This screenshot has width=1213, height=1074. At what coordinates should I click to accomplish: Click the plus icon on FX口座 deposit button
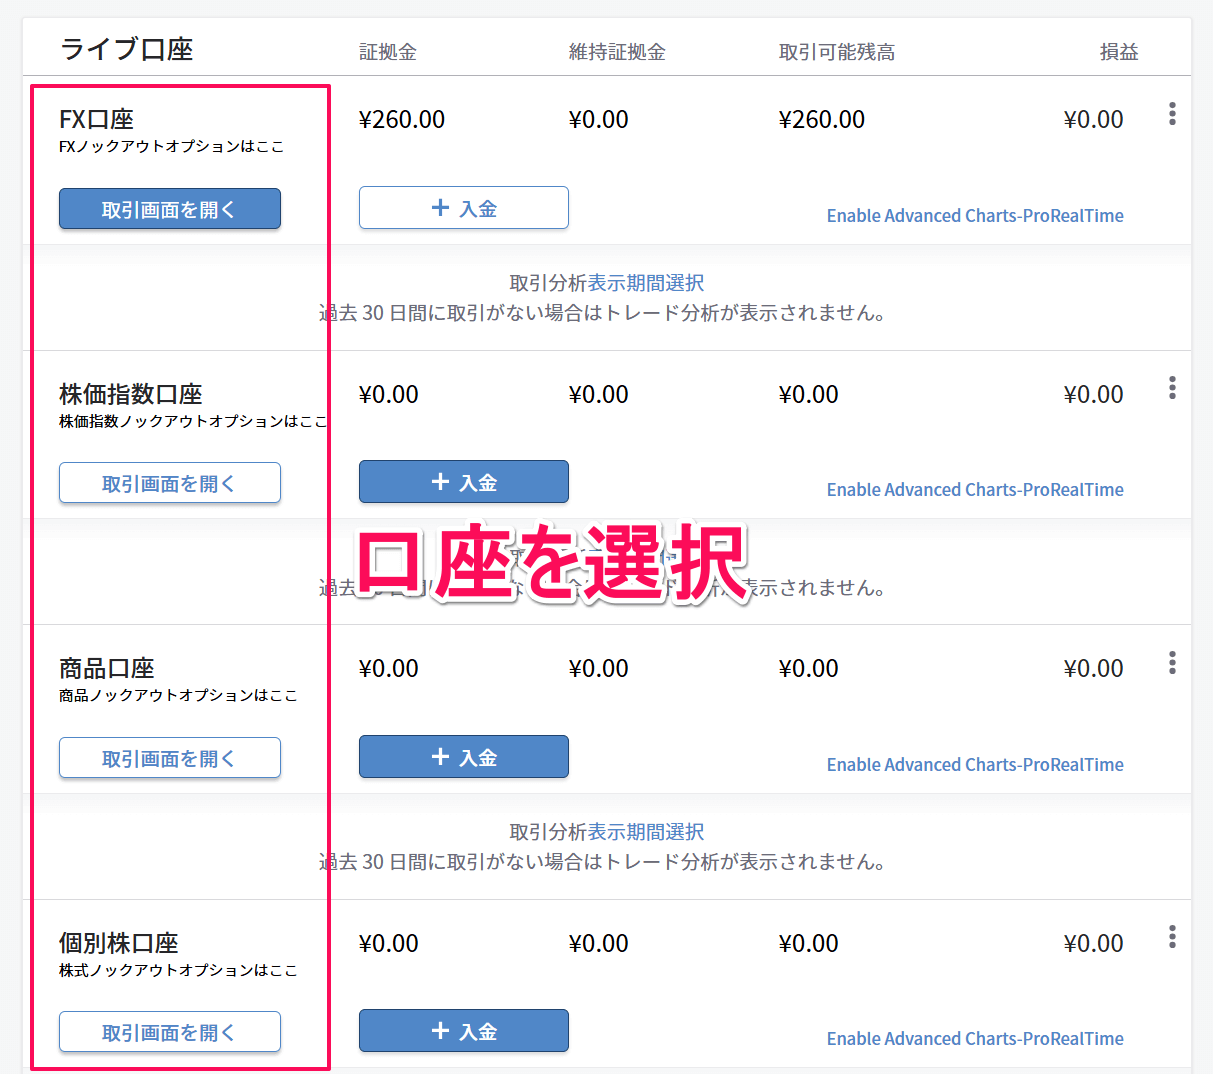click(x=439, y=208)
